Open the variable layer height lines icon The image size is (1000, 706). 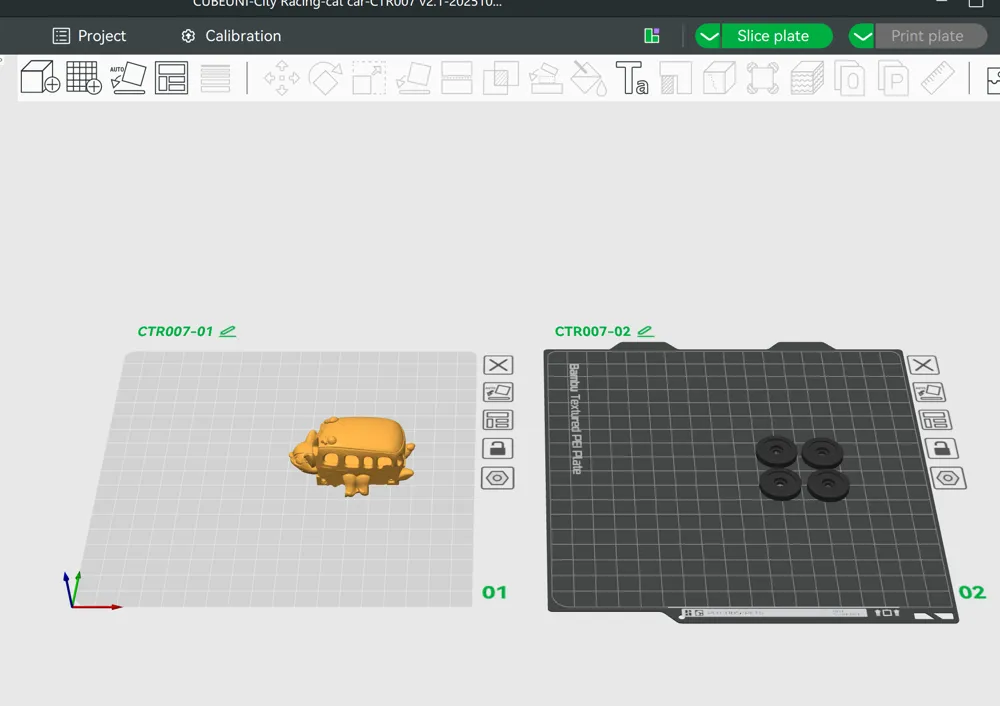(x=215, y=77)
